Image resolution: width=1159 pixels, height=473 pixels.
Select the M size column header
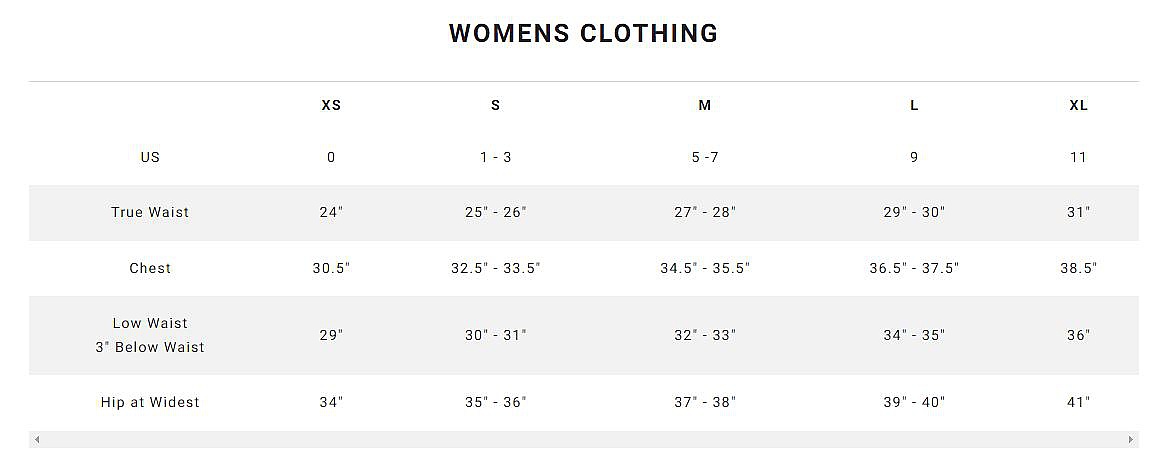point(705,105)
